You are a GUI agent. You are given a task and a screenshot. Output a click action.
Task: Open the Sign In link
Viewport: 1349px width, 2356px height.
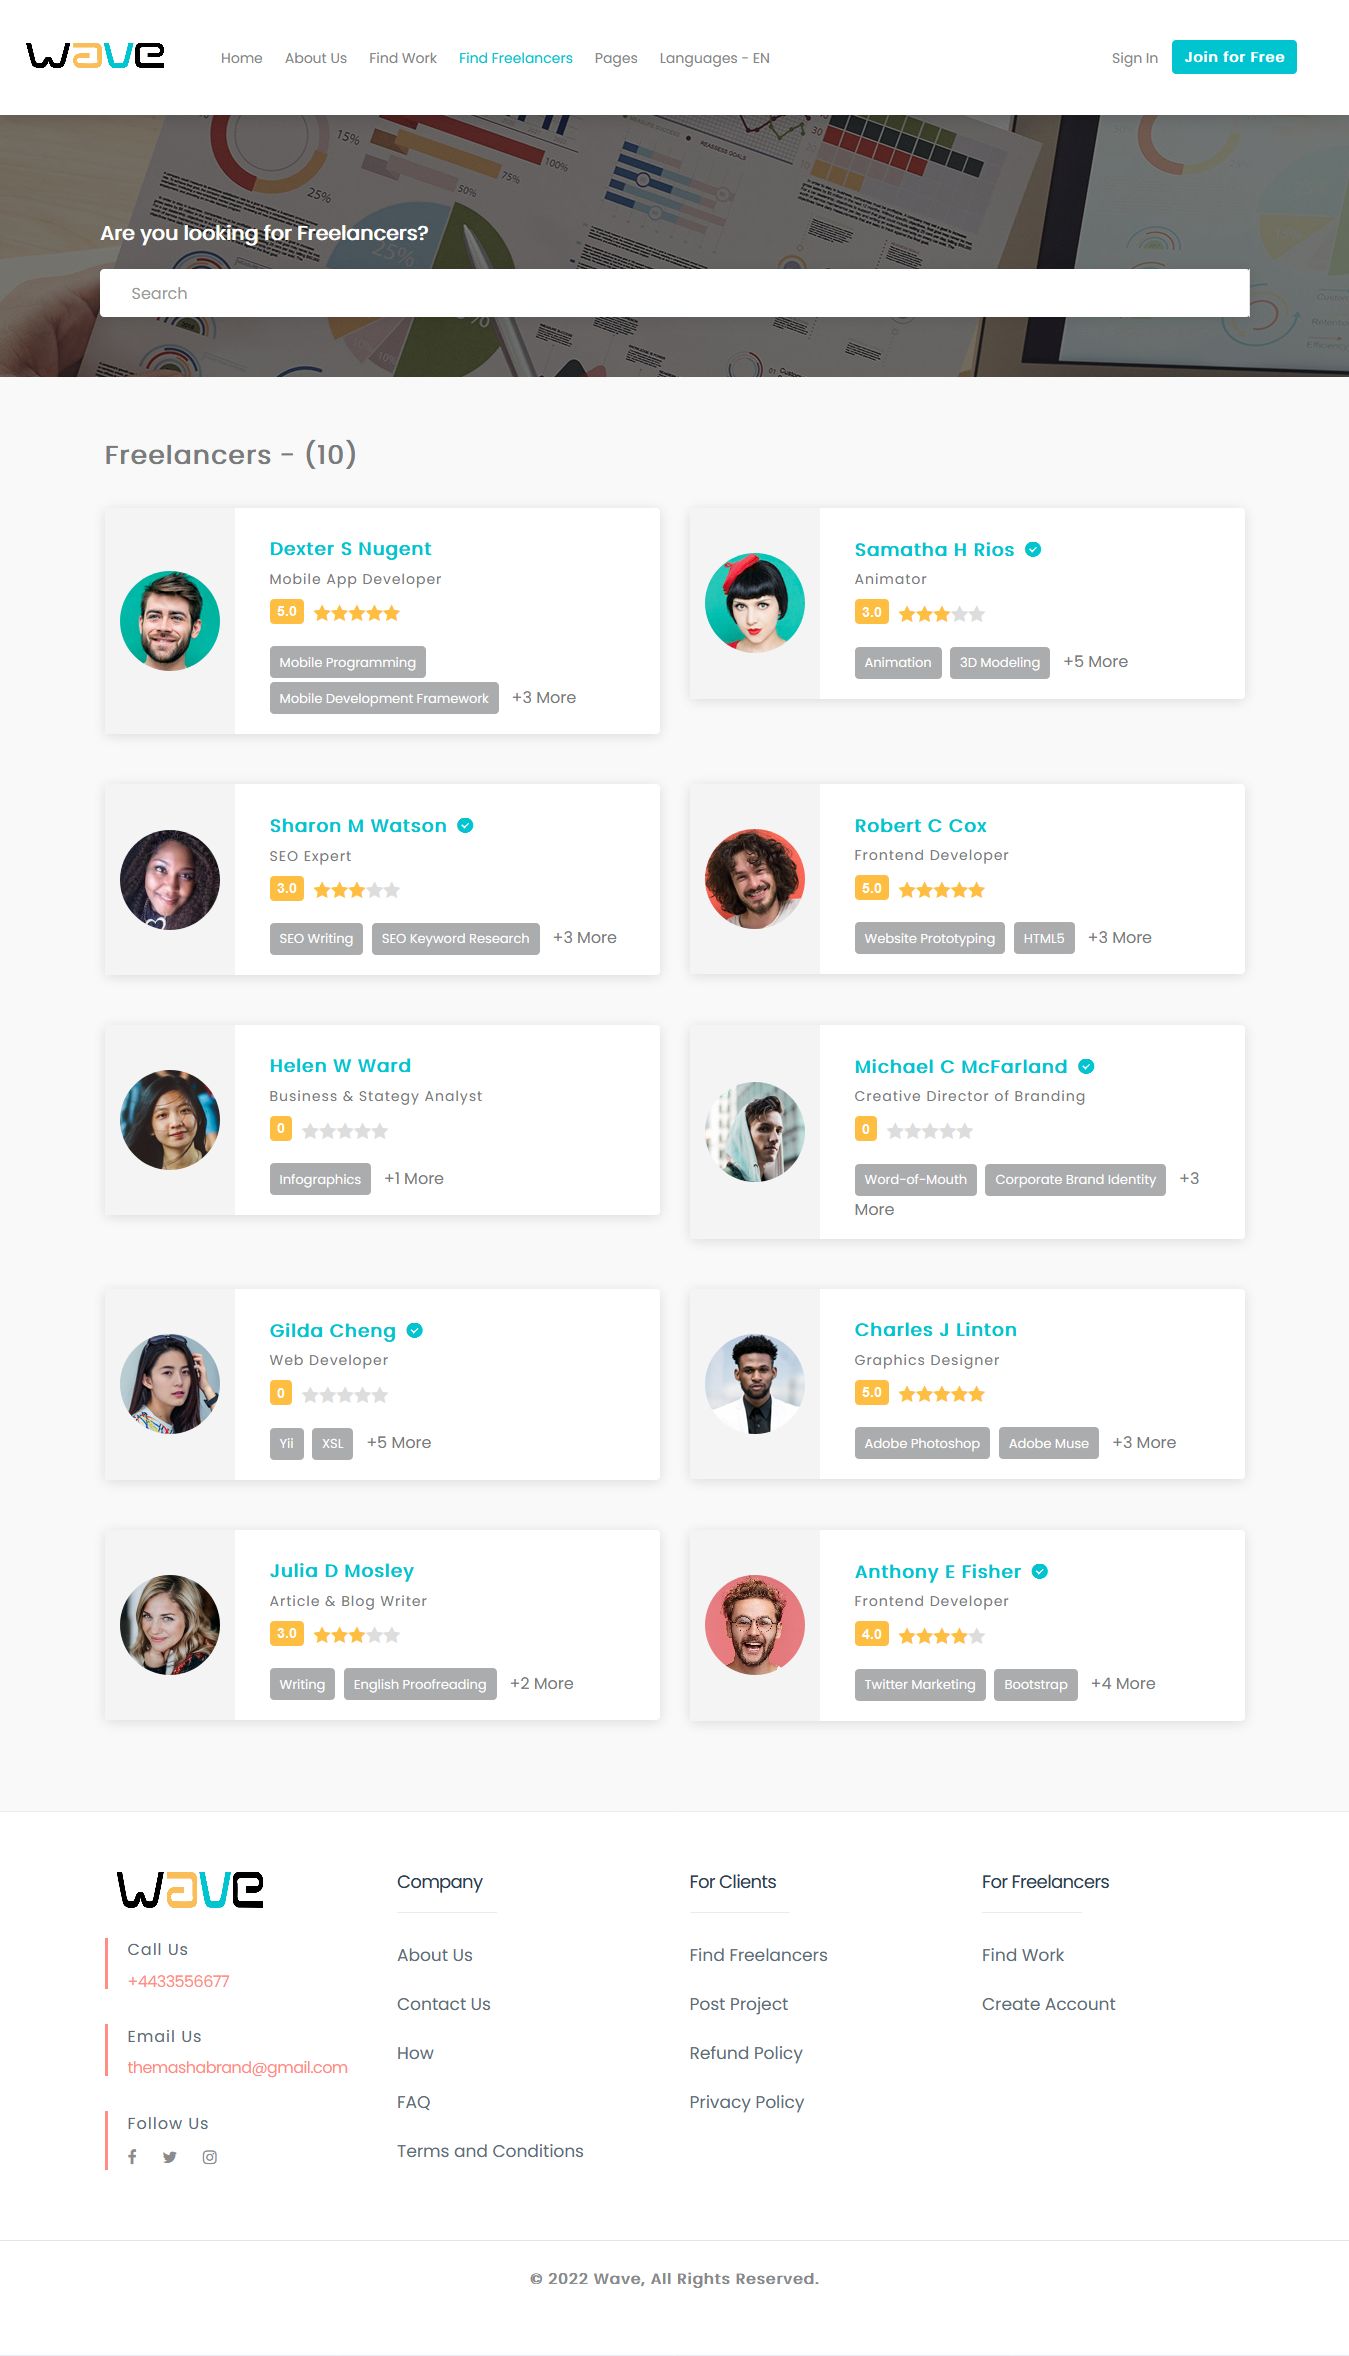point(1134,58)
